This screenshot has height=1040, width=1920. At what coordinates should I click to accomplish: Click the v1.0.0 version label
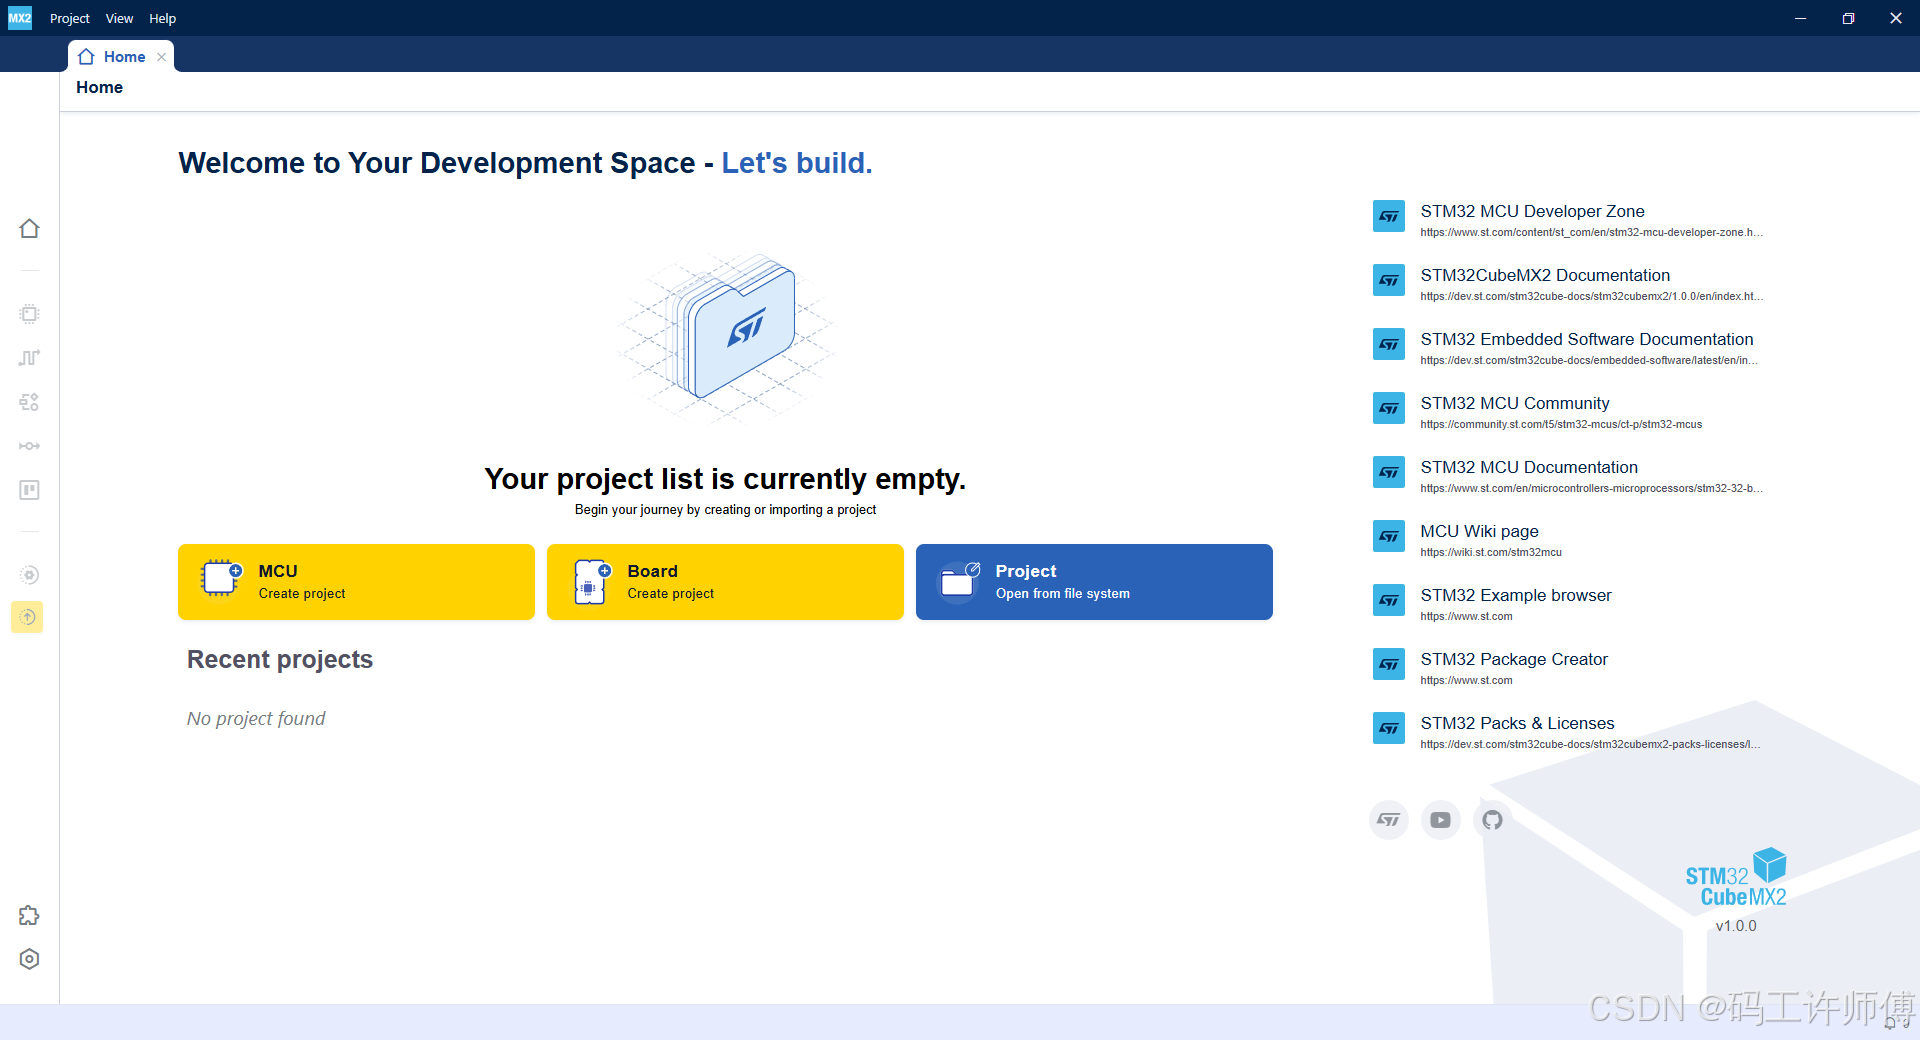click(x=1736, y=926)
